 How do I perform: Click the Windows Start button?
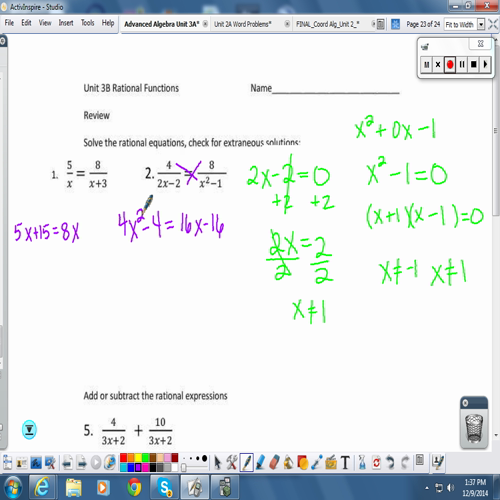pyautogui.click(x=13, y=488)
